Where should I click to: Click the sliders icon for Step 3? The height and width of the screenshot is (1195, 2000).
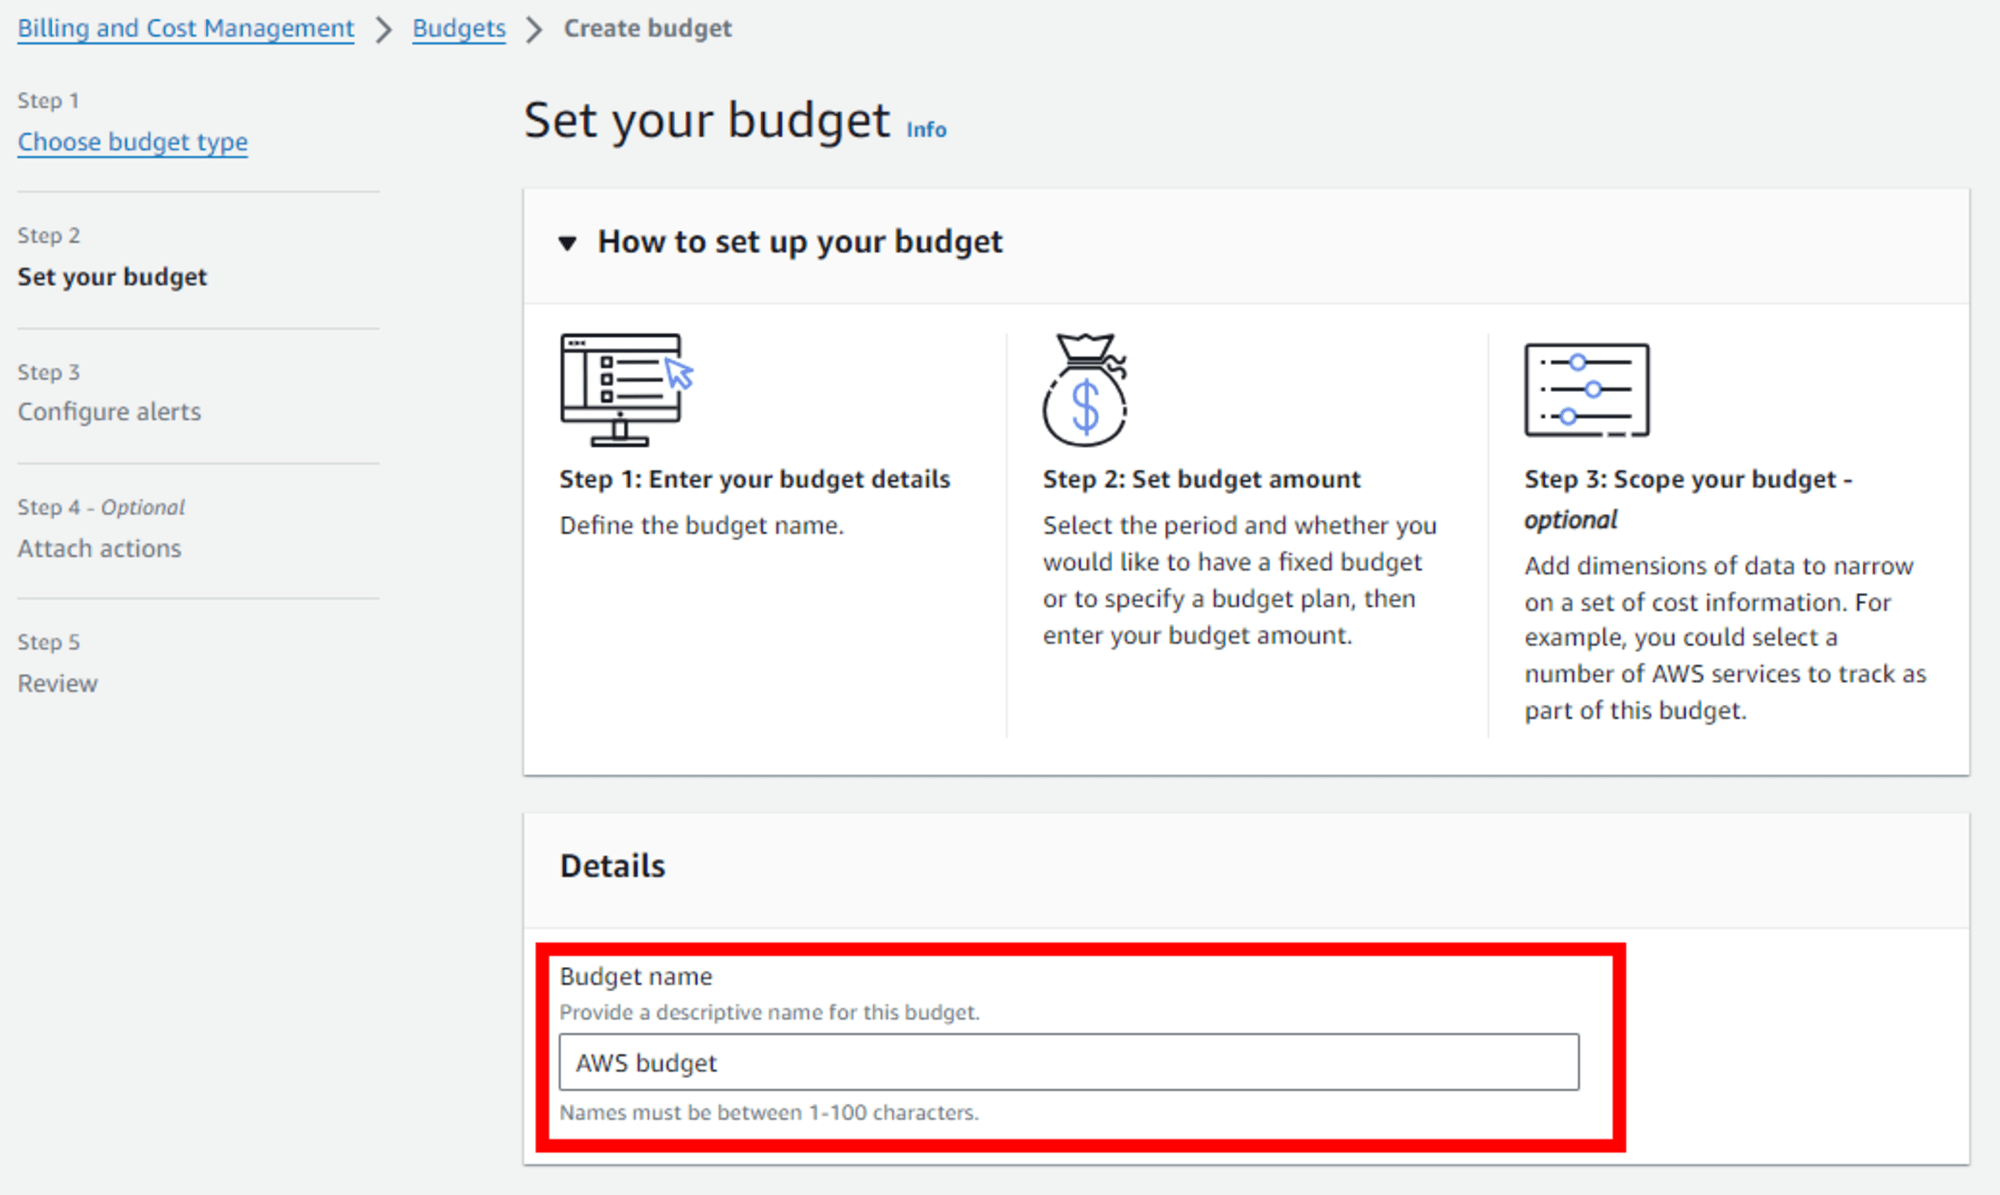pos(1587,390)
